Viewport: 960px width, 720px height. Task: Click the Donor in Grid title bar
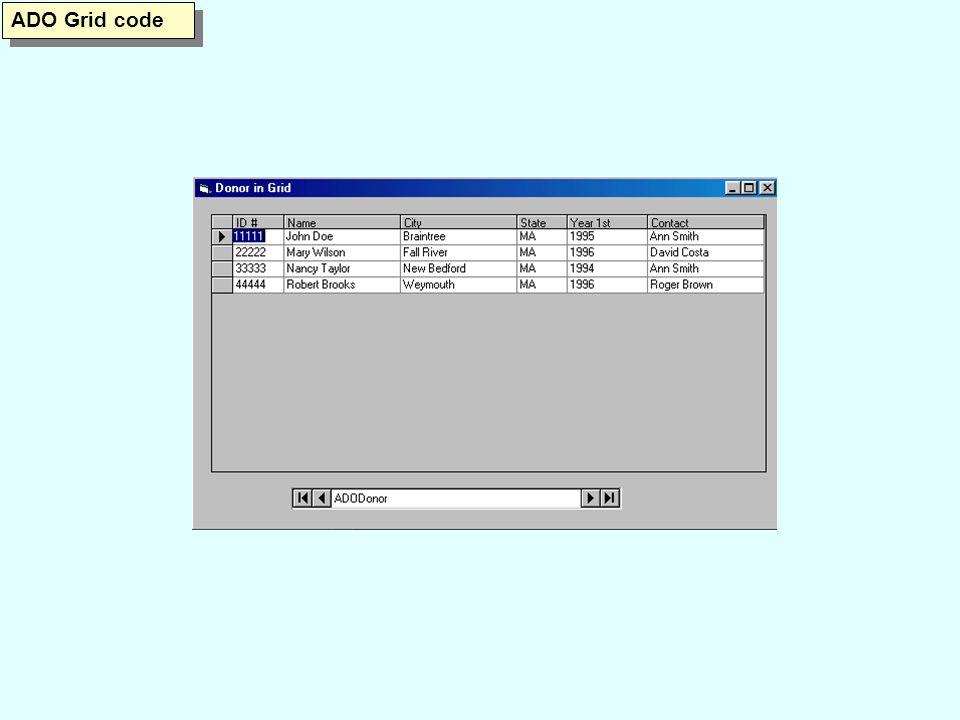click(485, 188)
